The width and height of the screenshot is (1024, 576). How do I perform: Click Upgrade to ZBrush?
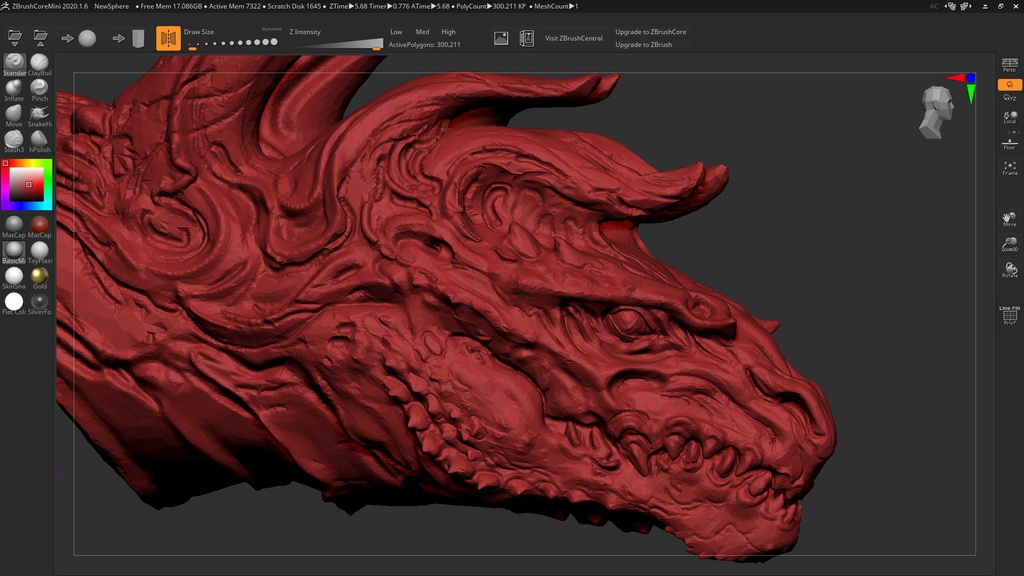(643, 44)
